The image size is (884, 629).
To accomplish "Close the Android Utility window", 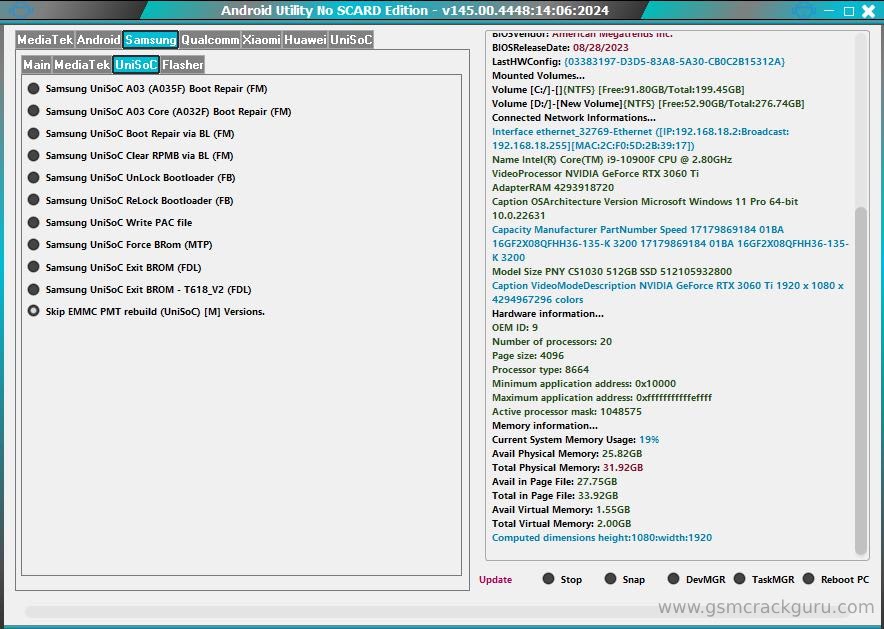I will pyautogui.click(x=868, y=11).
